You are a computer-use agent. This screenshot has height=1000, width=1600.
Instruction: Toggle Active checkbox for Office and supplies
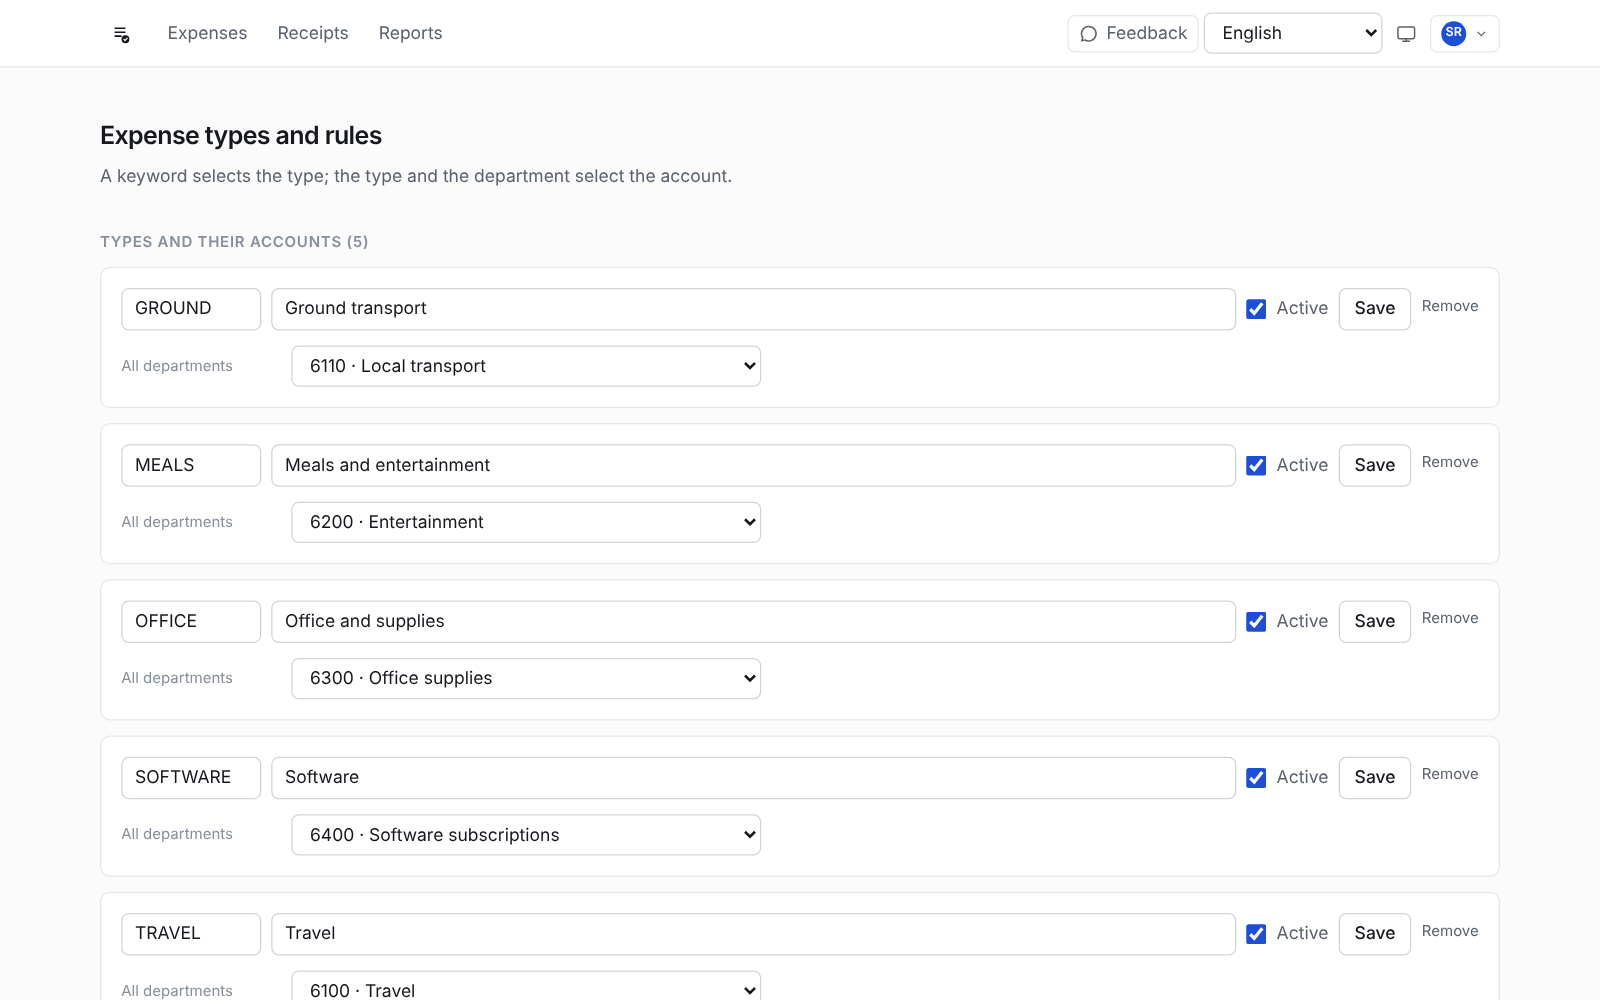pyautogui.click(x=1256, y=622)
